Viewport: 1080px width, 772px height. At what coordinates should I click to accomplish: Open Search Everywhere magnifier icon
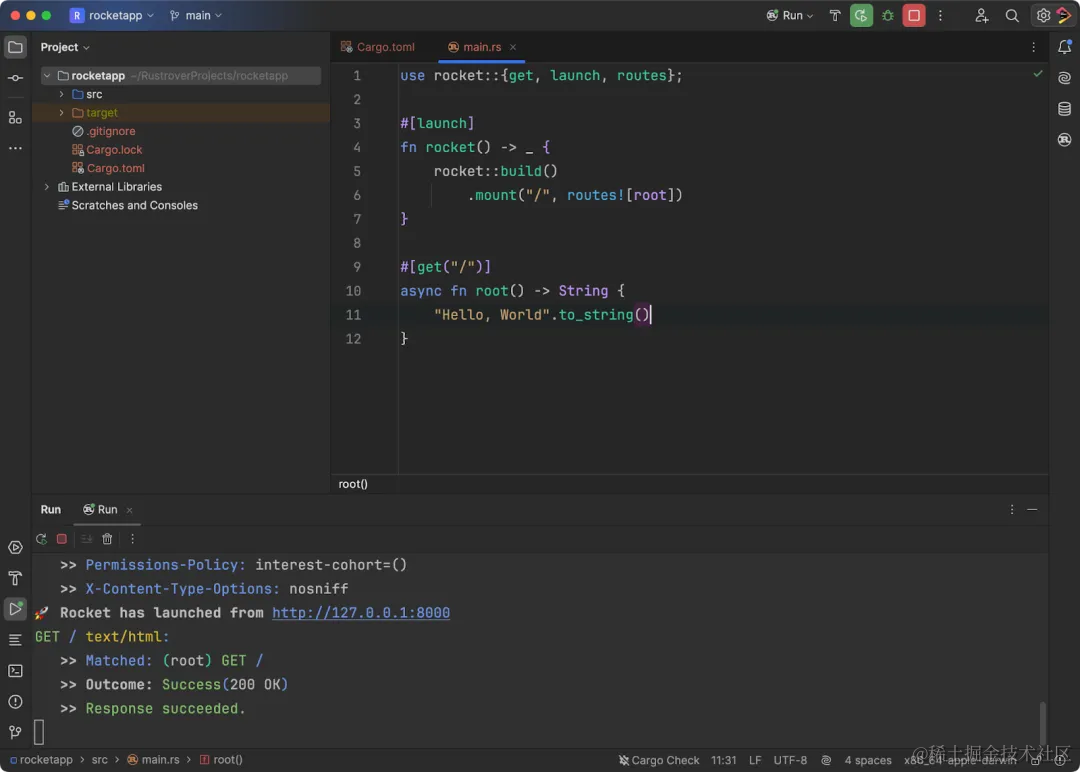pyautogui.click(x=1012, y=16)
